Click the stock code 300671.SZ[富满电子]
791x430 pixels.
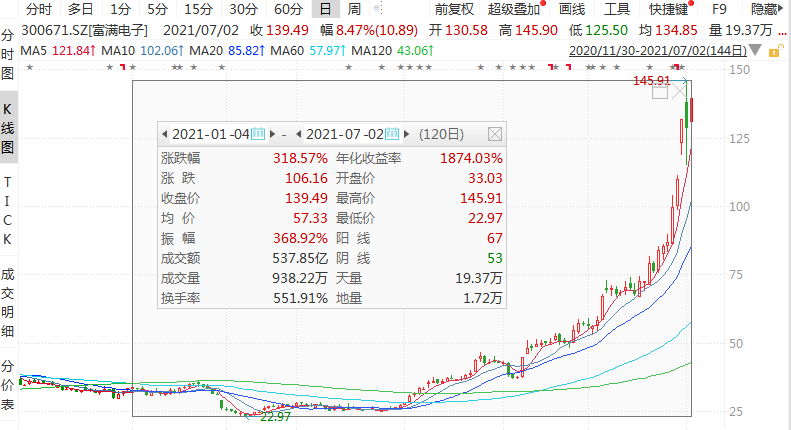point(84,30)
